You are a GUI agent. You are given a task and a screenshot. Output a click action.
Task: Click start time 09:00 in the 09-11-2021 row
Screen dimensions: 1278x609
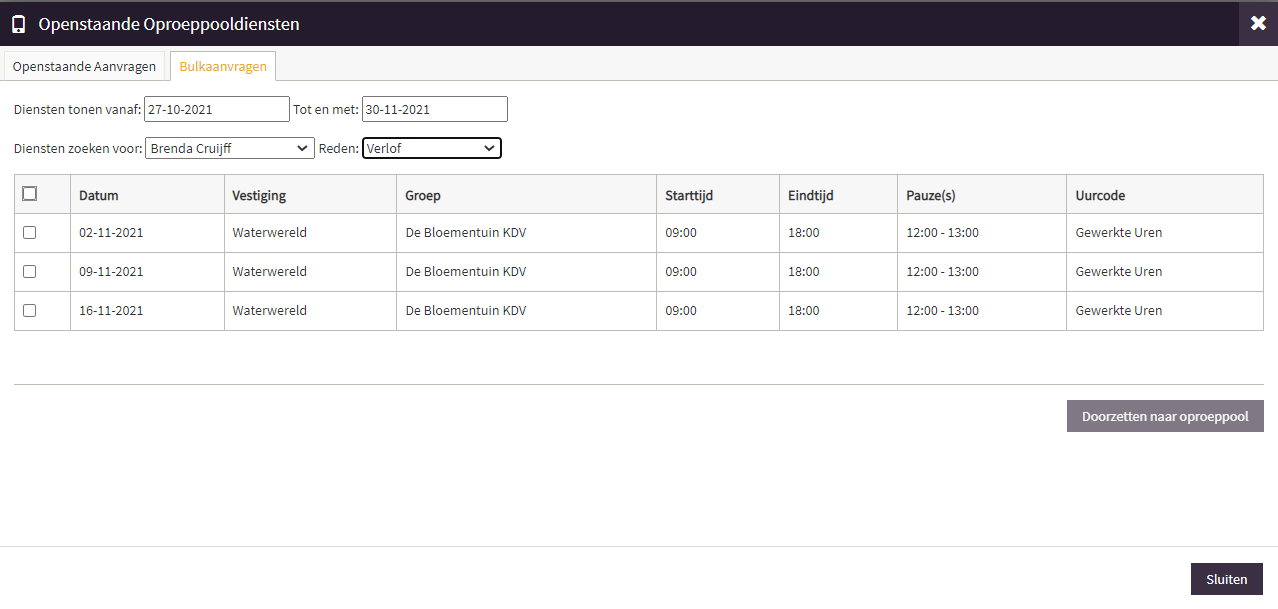point(681,271)
